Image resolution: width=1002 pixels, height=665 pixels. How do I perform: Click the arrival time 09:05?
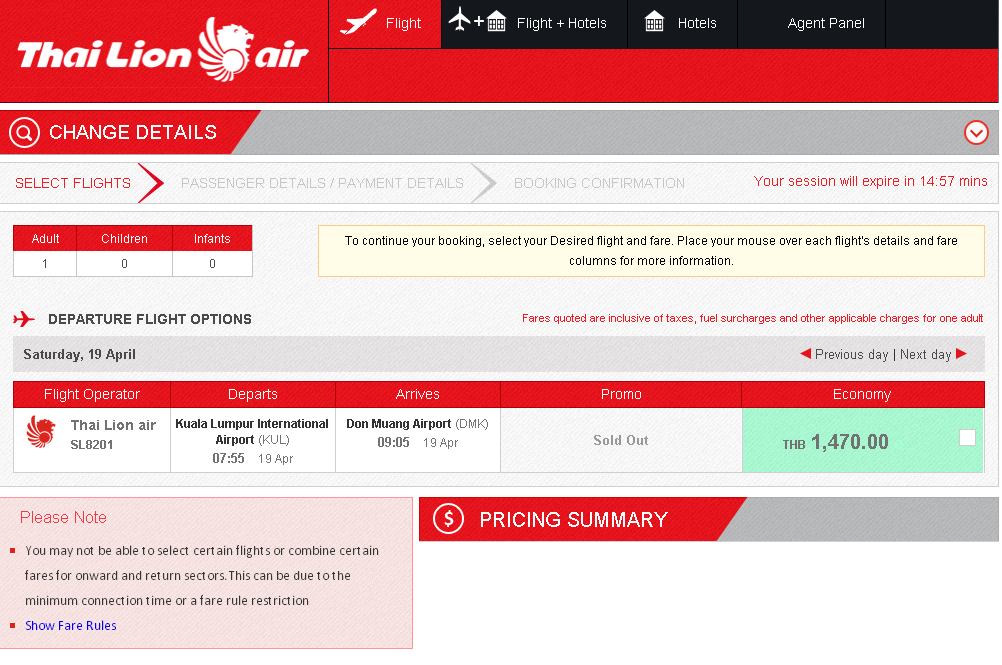tap(393, 442)
